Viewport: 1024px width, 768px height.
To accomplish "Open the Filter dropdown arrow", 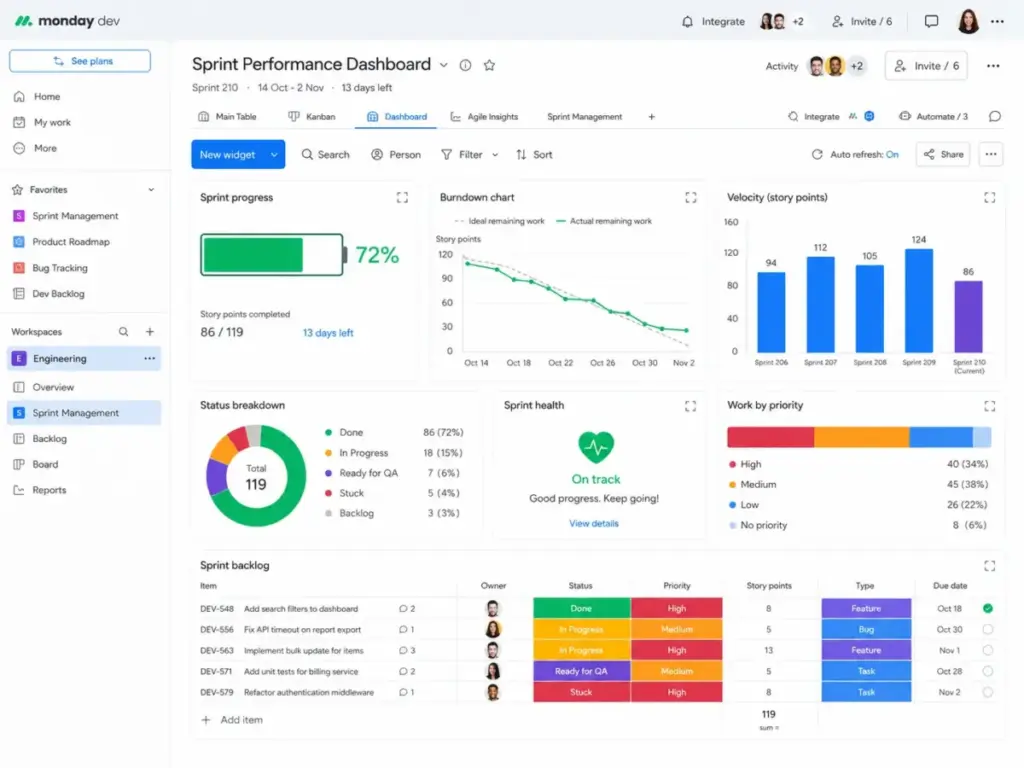I will pos(495,155).
